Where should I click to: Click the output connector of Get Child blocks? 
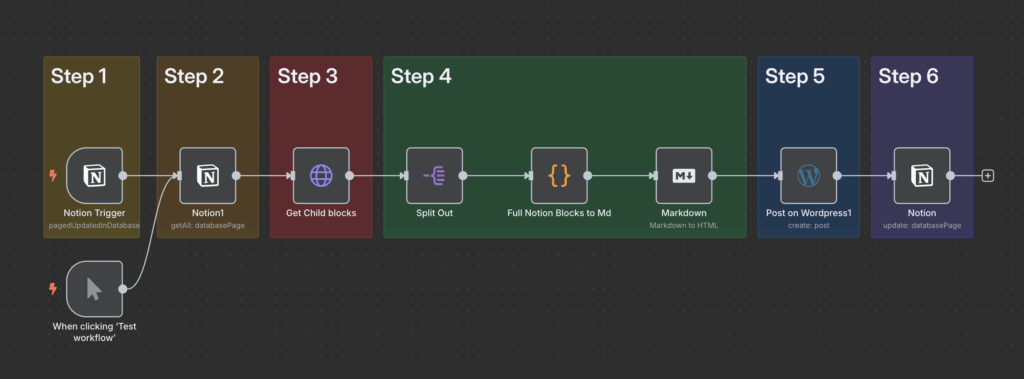point(349,176)
